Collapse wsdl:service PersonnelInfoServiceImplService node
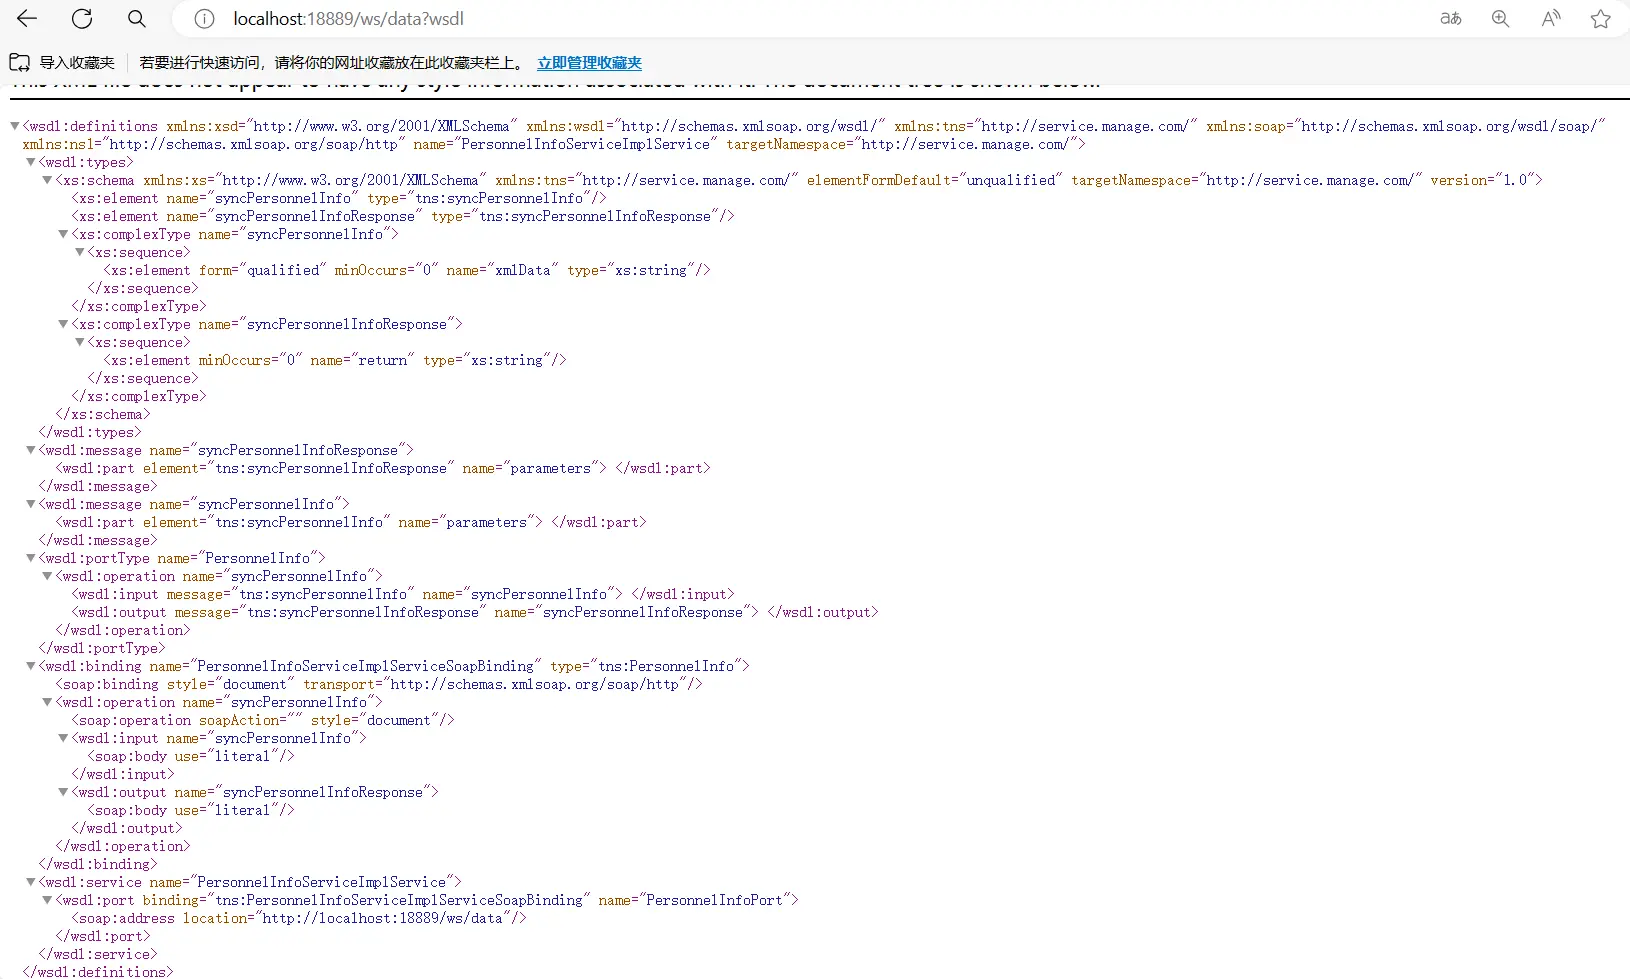The width and height of the screenshot is (1630, 979). 31,882
